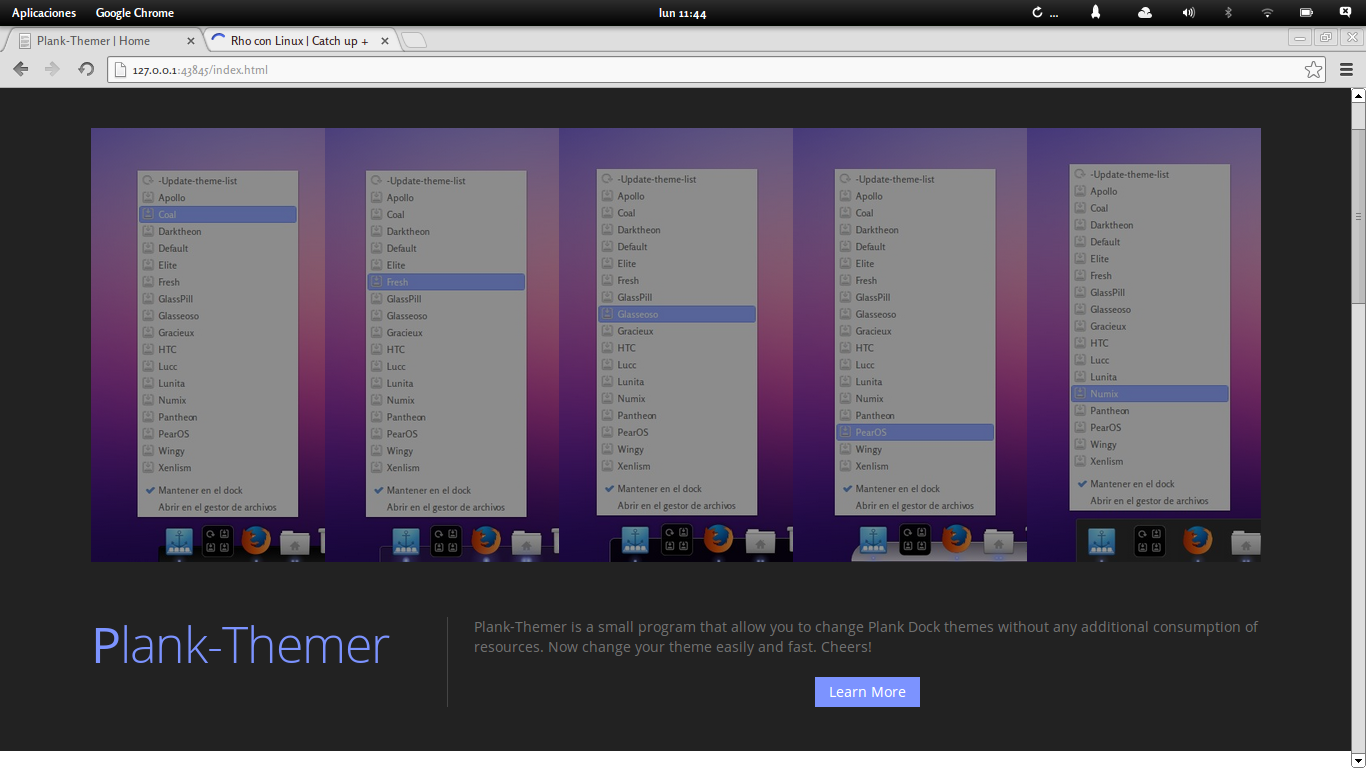1366x768 pixels.
Task: Focus the address bar with 127.0.0.1:43845/index.html
Action: tap(716, 70)
